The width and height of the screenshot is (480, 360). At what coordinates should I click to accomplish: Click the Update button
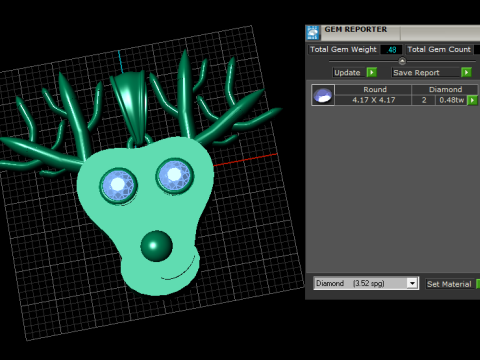click(x=349, y=73)
